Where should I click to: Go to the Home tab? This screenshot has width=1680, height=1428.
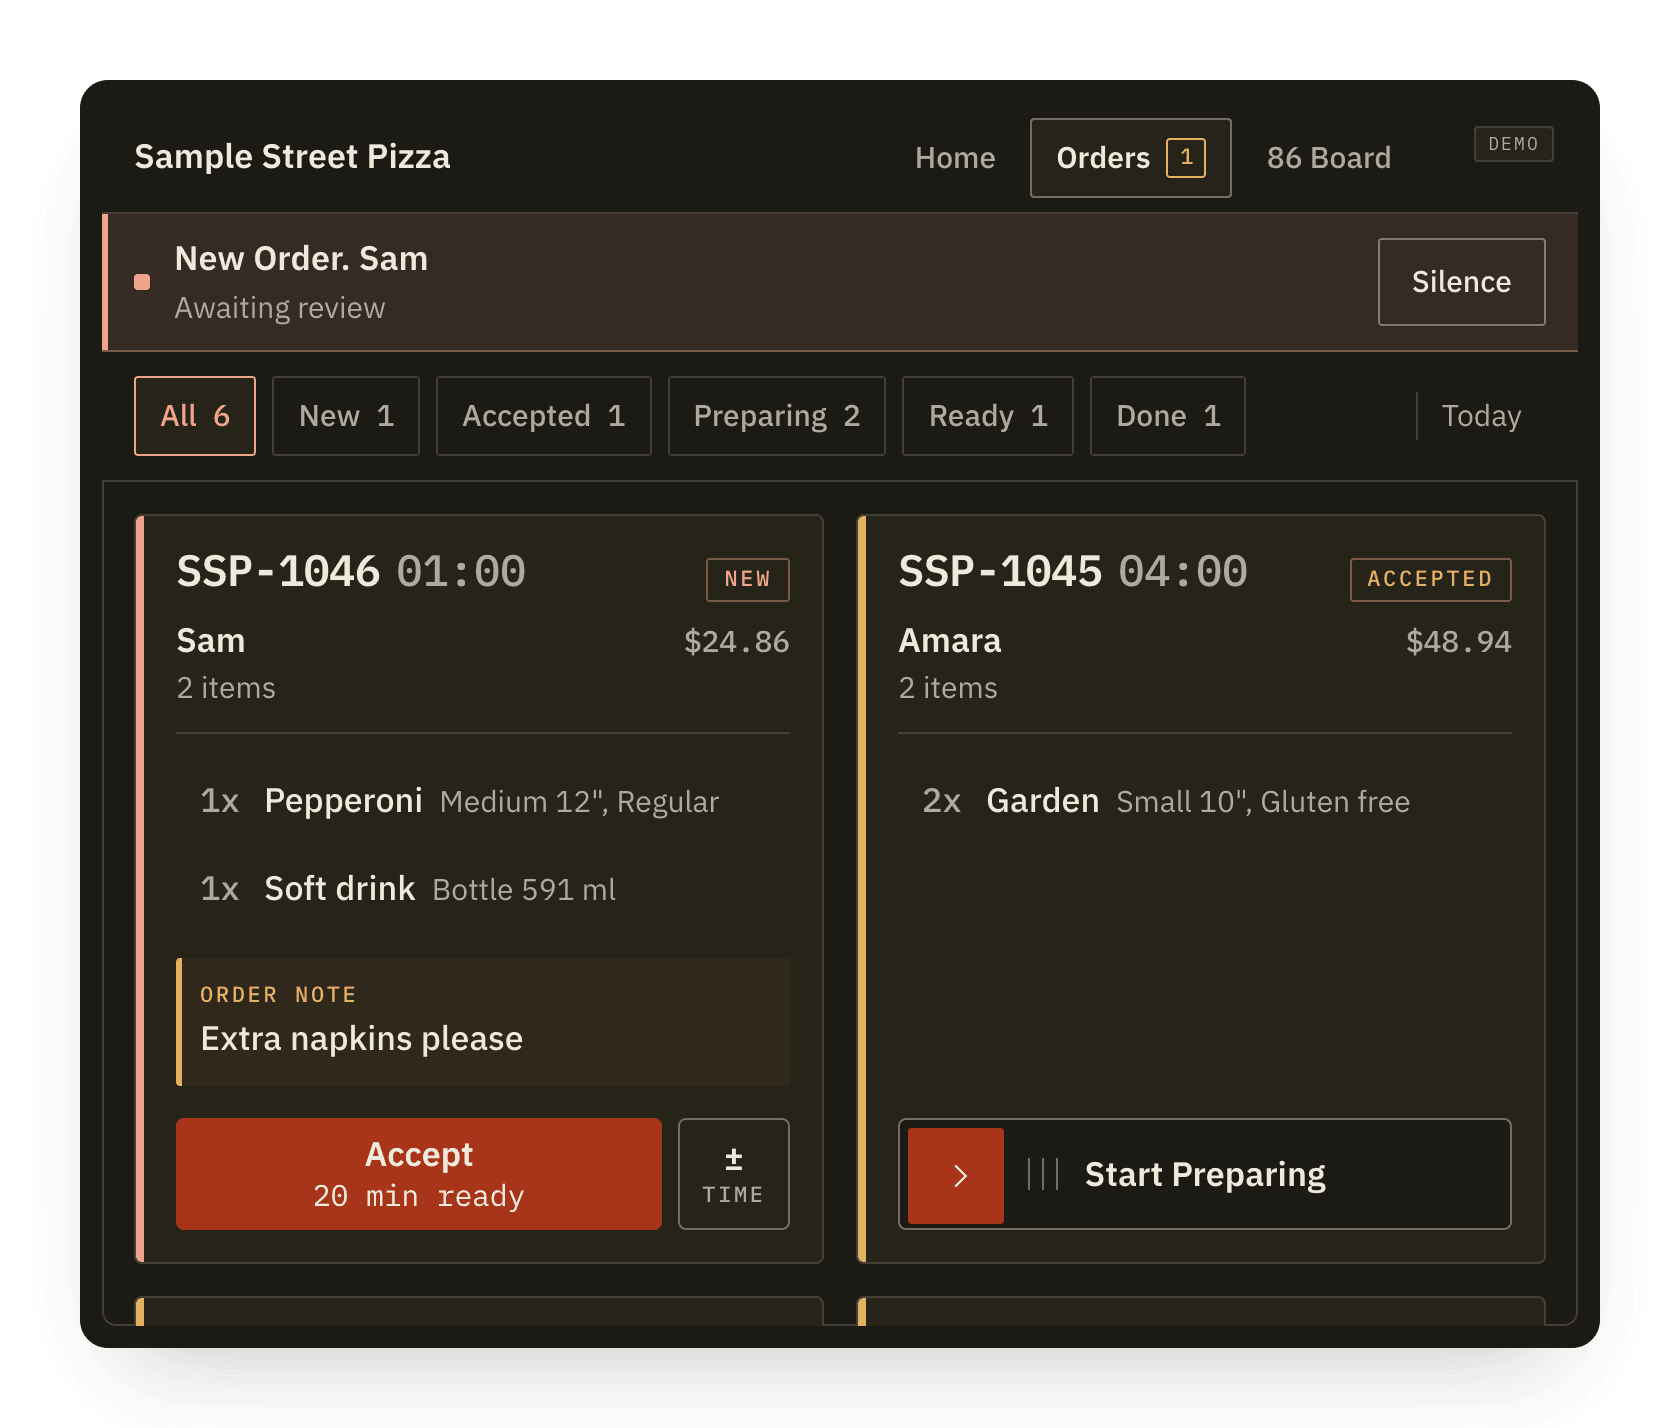click(955, 158)
